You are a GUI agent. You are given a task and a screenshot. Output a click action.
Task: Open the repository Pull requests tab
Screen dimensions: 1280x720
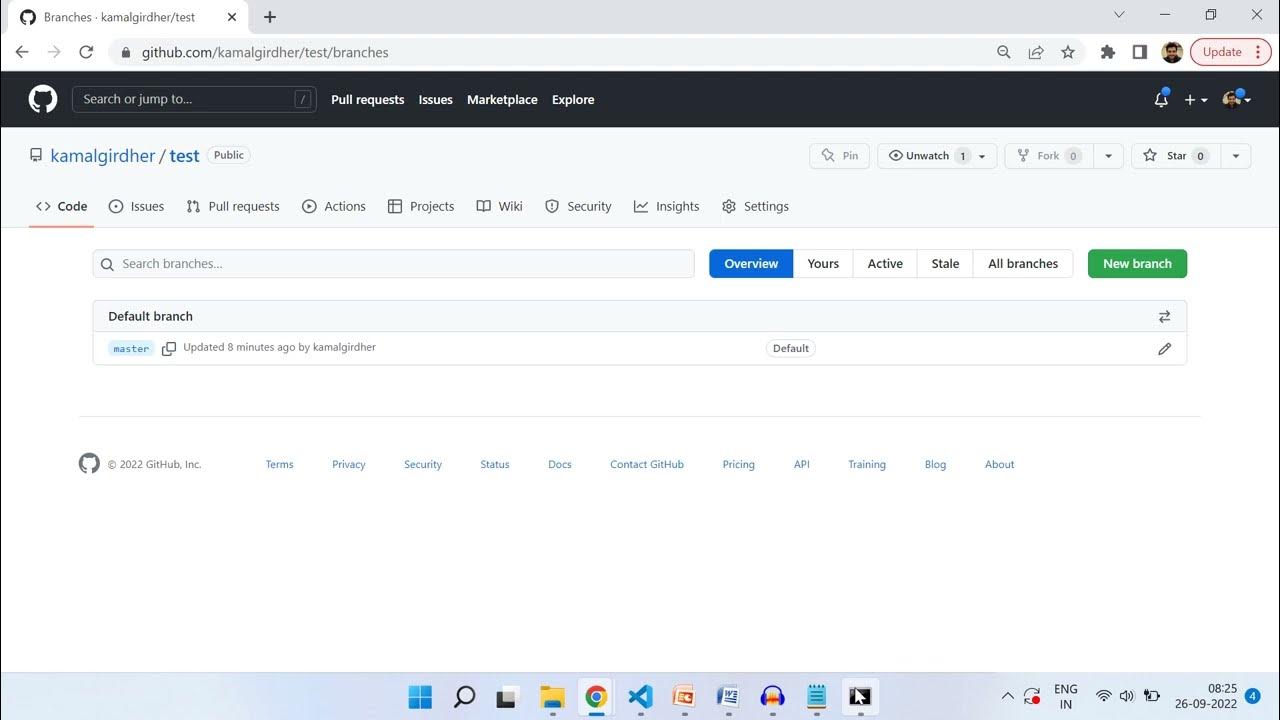(233, 206)
